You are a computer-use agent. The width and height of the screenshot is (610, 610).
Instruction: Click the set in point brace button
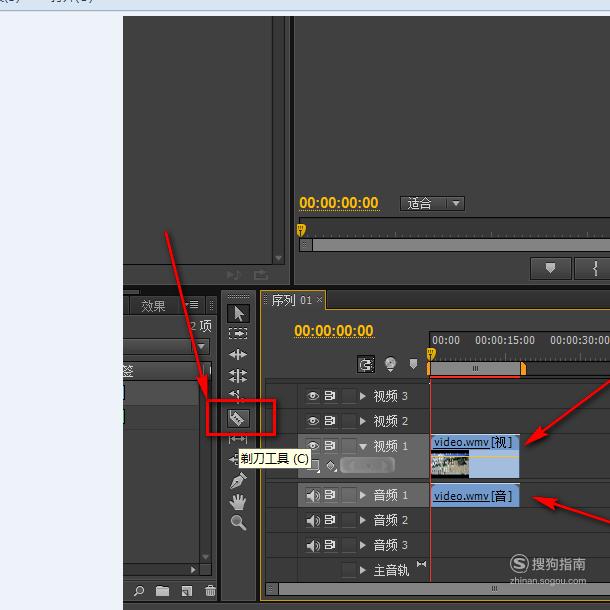(x=594, y=268)
